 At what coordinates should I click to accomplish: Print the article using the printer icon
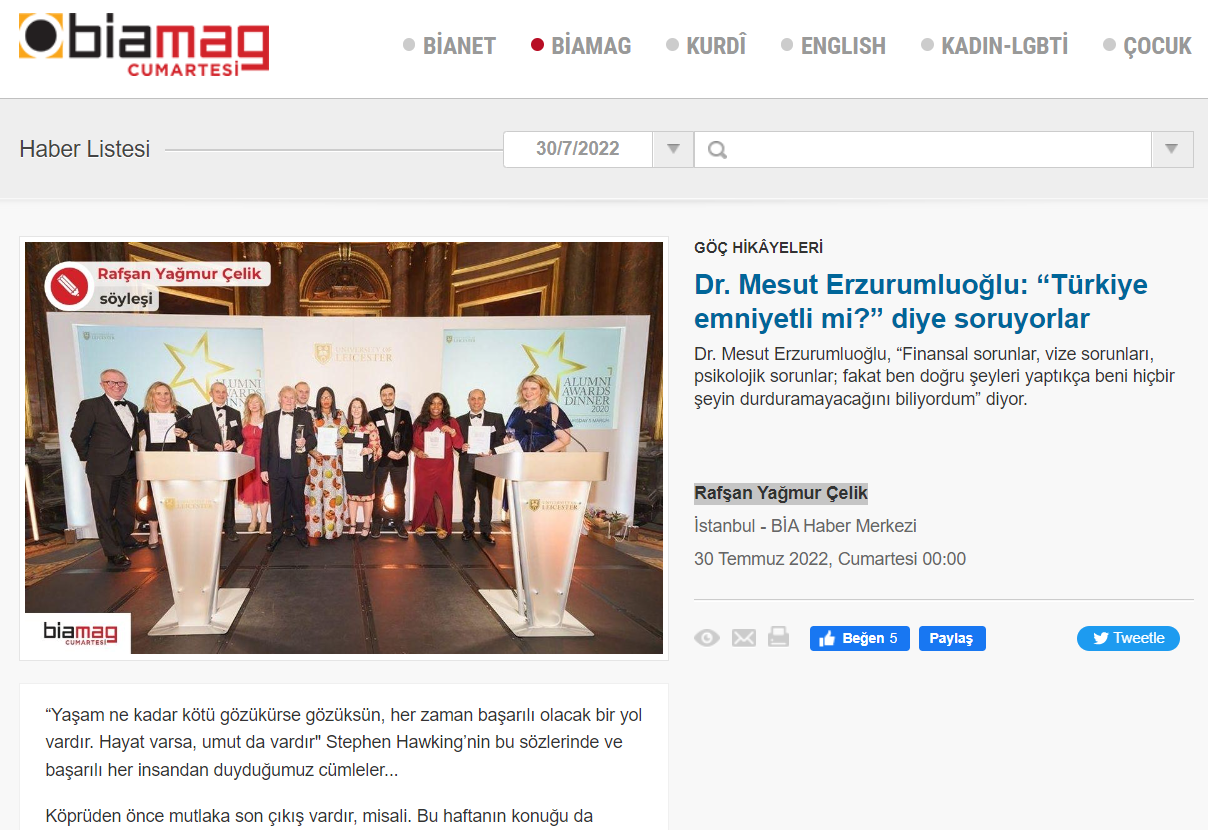tap(779, 637)
